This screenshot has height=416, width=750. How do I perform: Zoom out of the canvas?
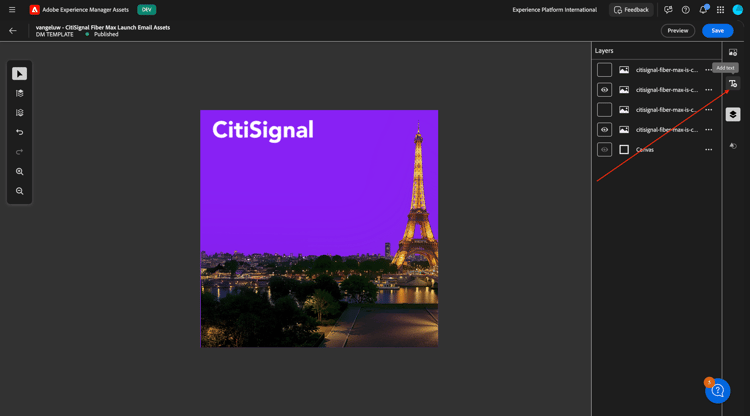(x=20, y=191)
